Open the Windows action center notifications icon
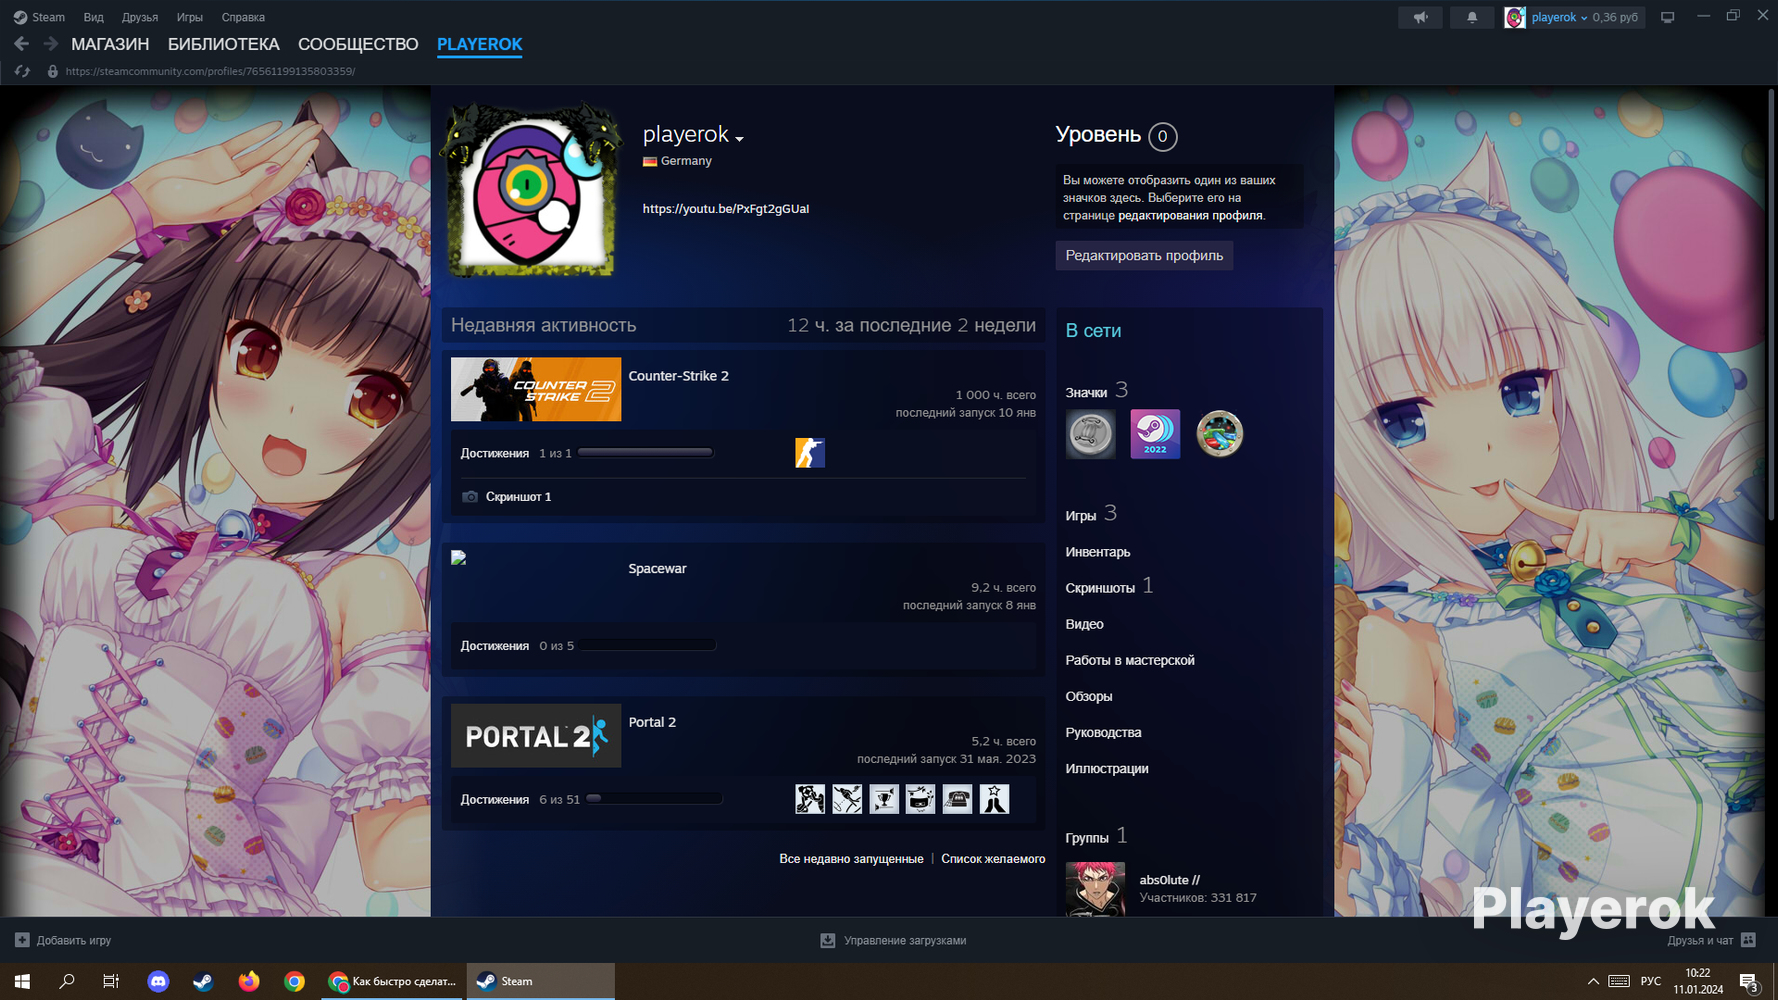 coord(1748,981)
